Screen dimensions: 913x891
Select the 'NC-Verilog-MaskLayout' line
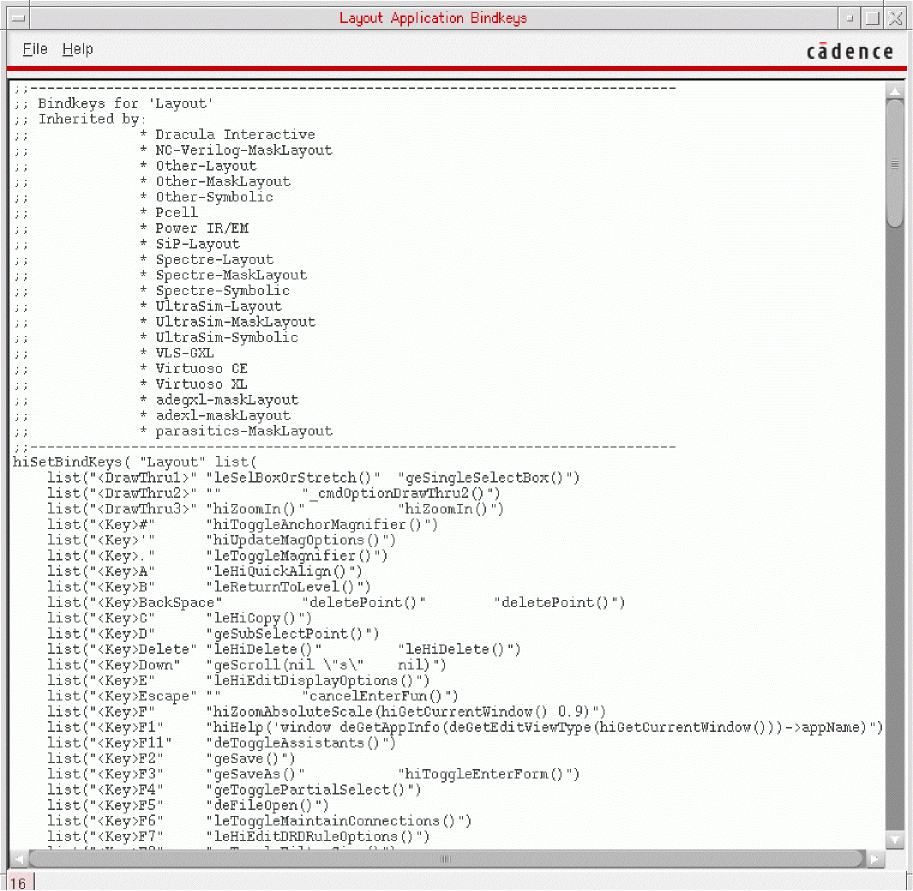(x=236, y=150)
